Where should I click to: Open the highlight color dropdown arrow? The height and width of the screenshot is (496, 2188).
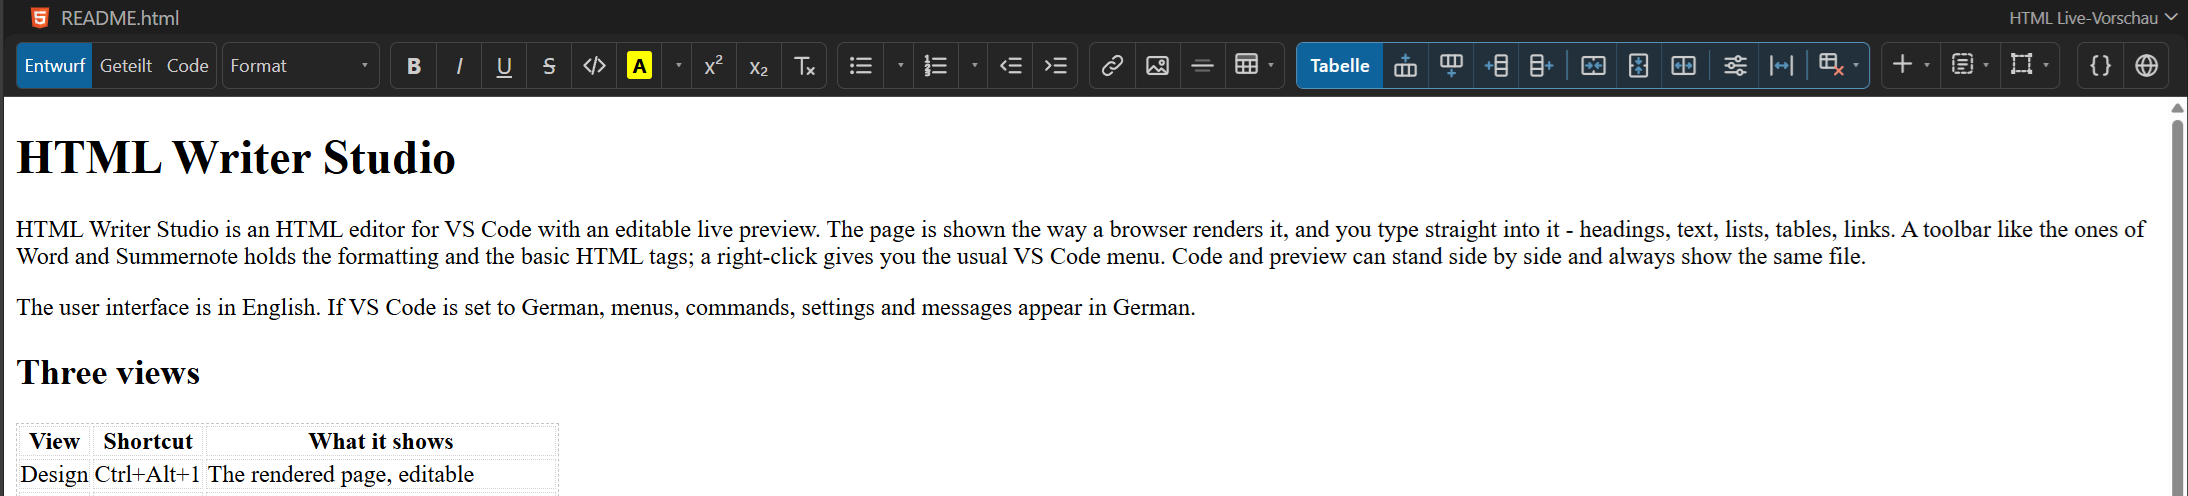(x=679, y=66)
